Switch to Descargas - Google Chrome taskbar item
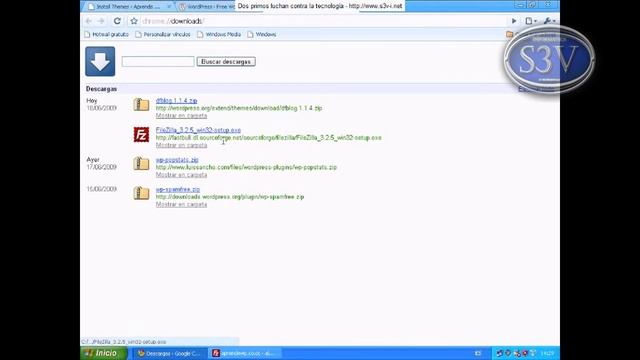Image resolution: width=640 pixels, height=360 pixels. (169, 353)
